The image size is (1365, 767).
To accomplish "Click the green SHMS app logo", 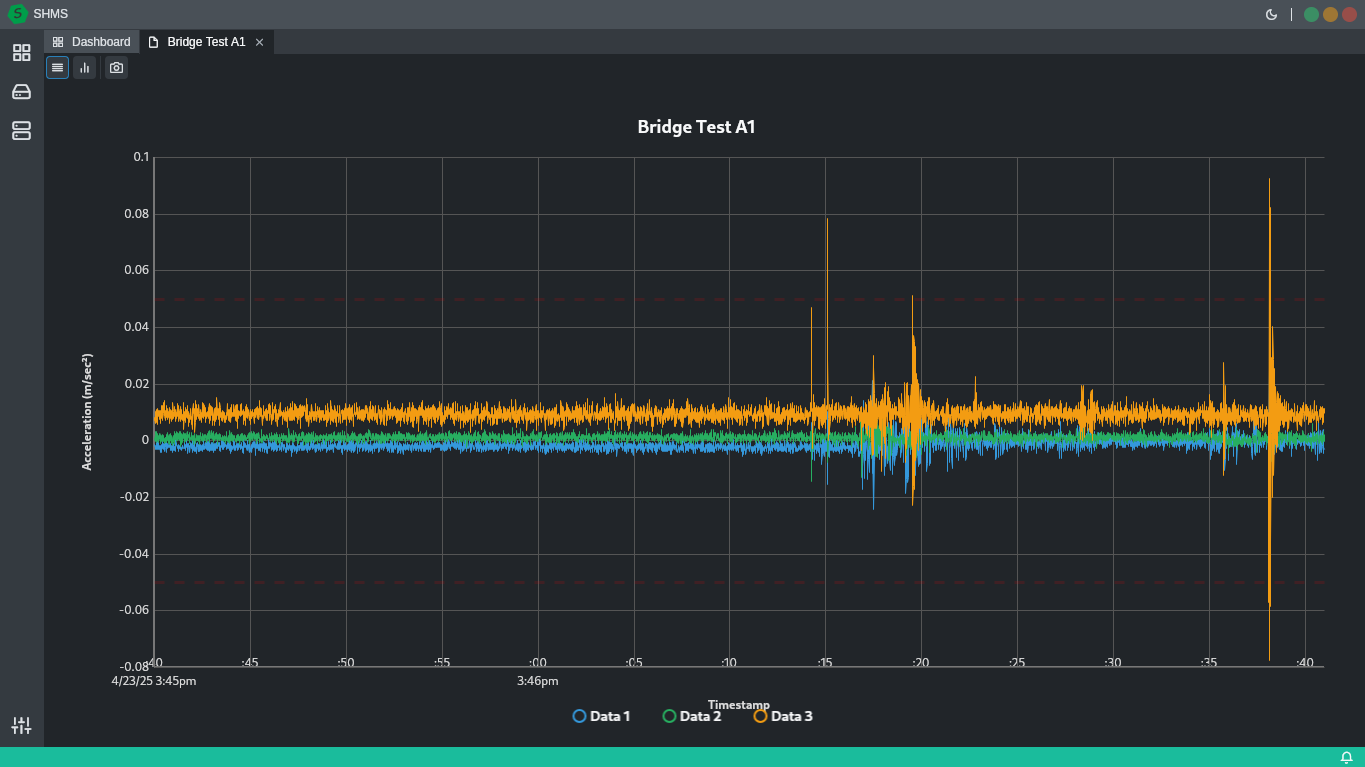I will [x=17, y=14].
